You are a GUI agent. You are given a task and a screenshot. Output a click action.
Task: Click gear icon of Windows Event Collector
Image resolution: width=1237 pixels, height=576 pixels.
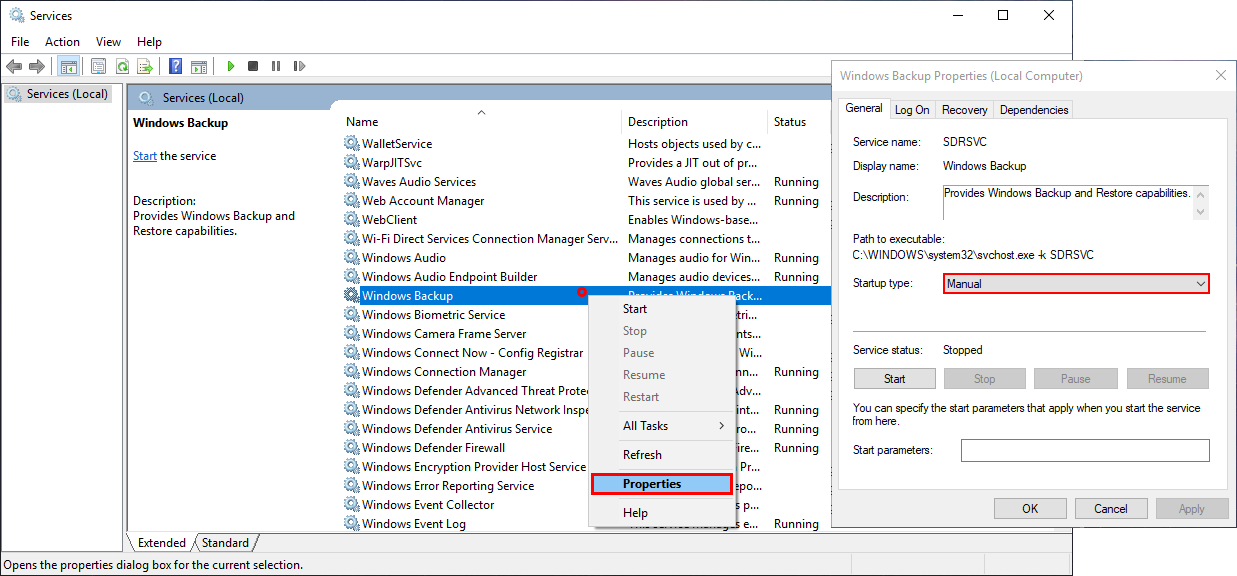351,505
